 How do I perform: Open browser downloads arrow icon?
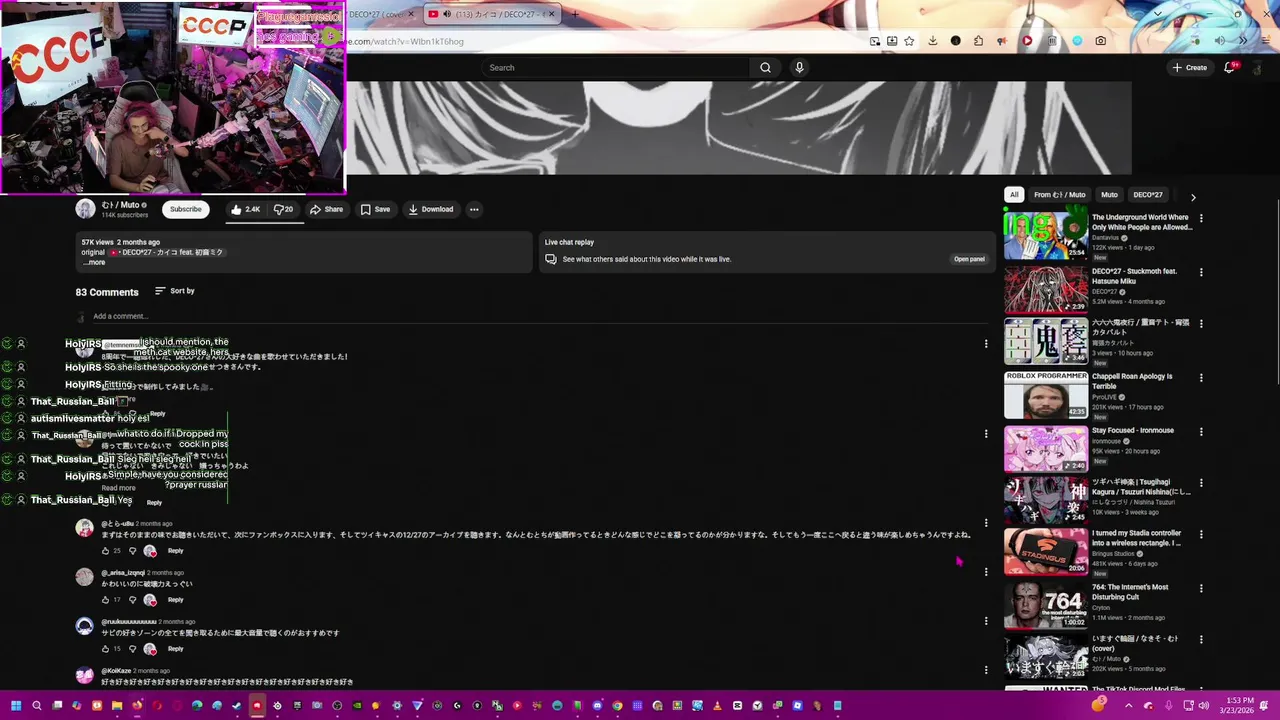tap(932, 41)
